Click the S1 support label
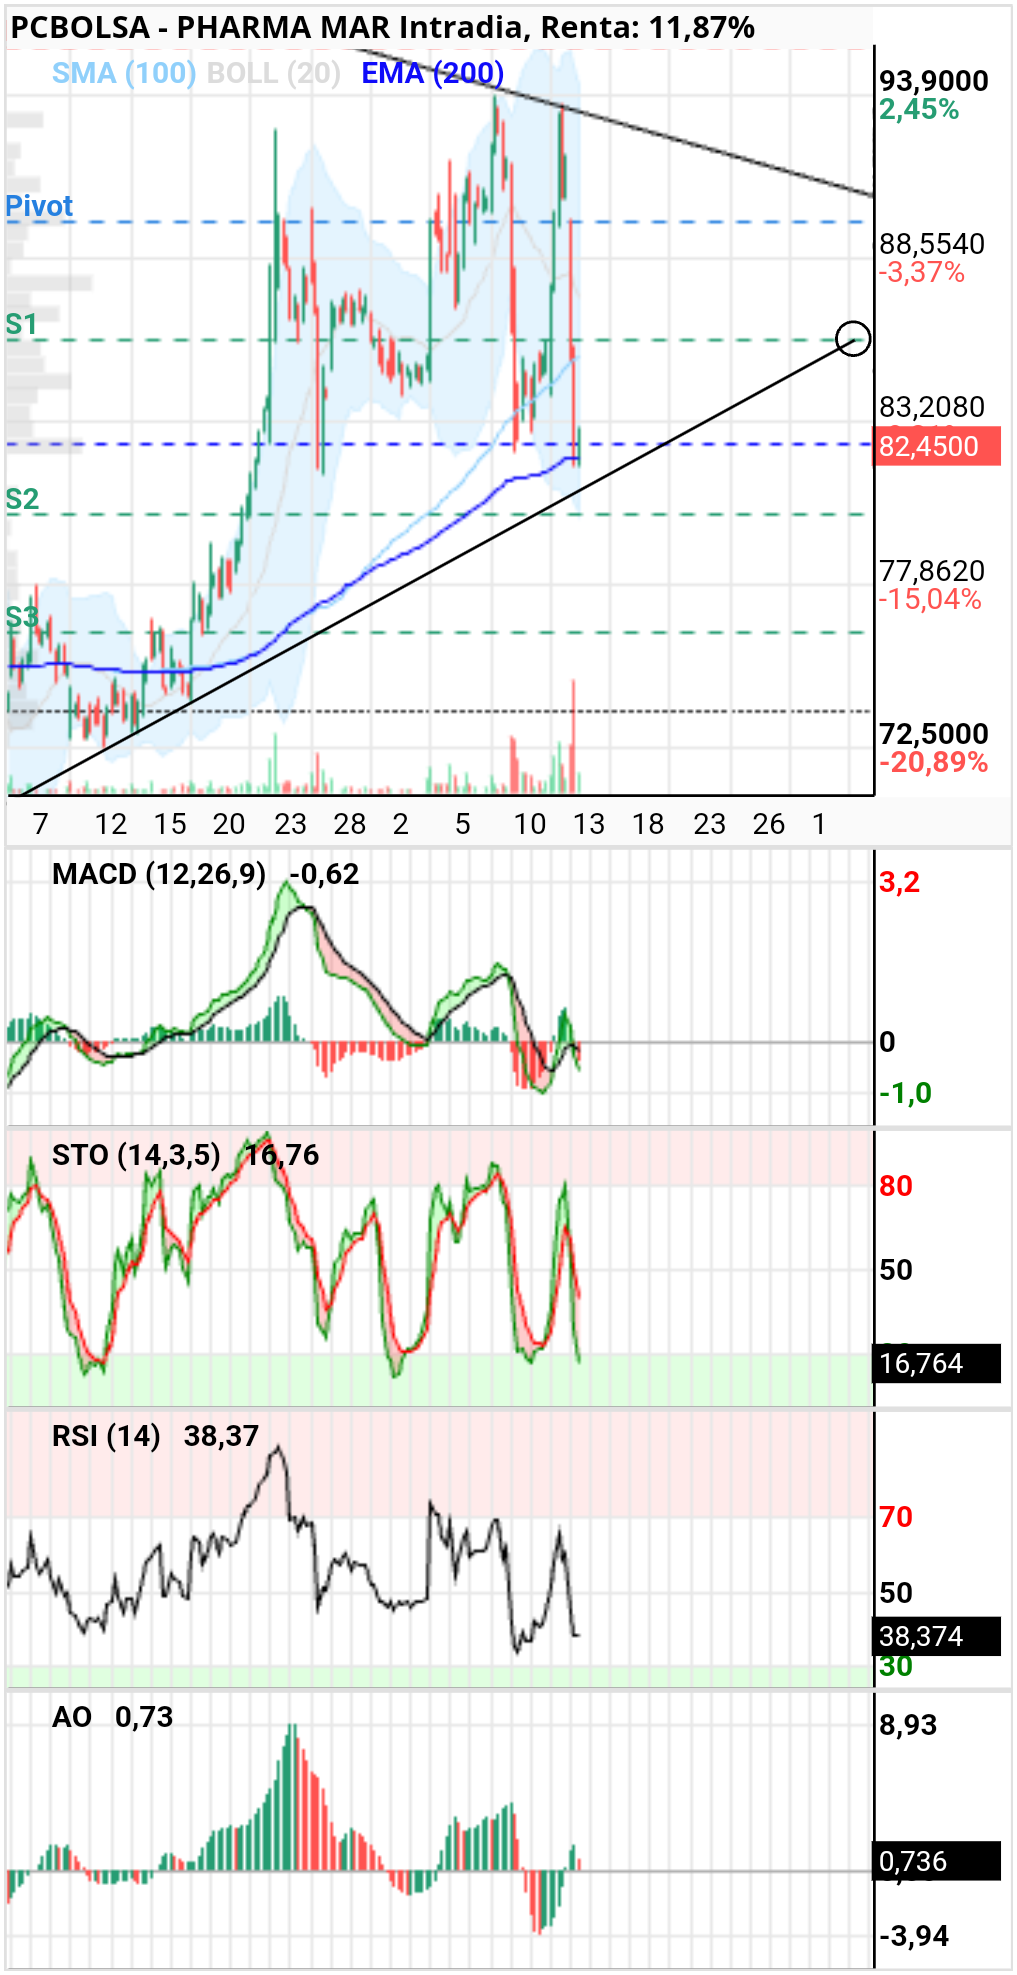Screen dimensions: 1017x1975 pyautogui.click(x=21, y=324)
